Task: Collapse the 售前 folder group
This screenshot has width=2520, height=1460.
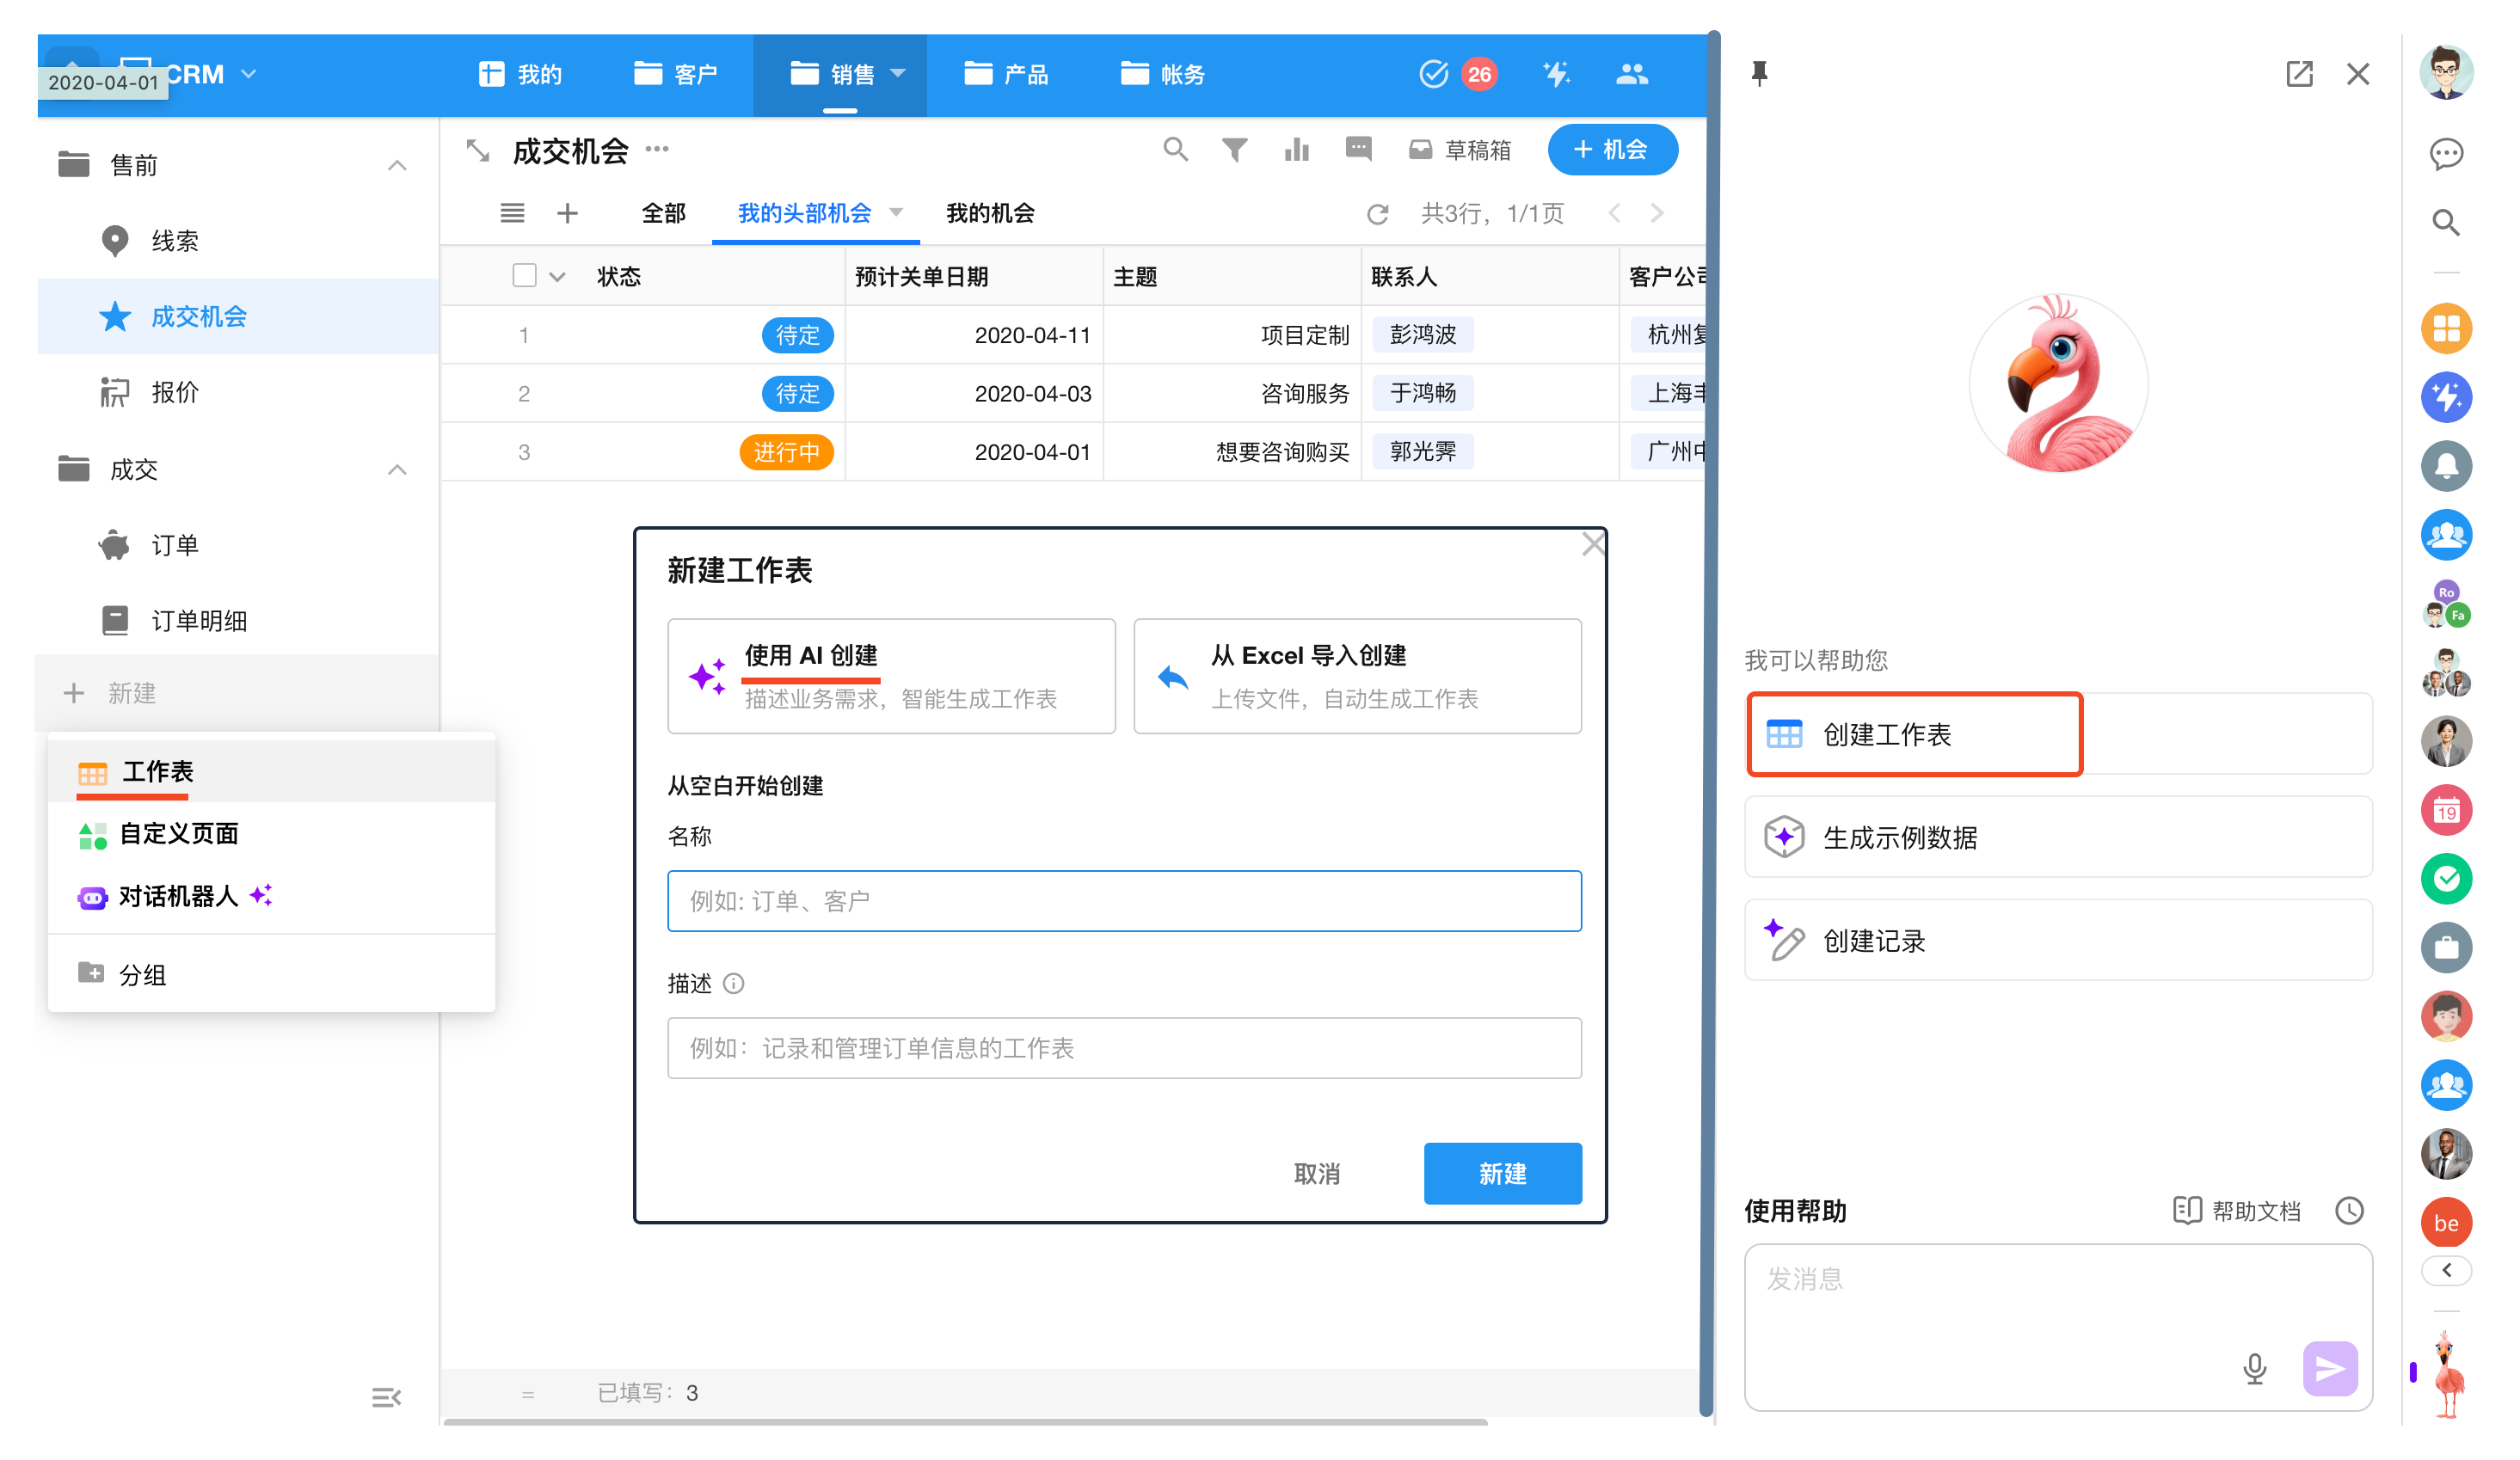Action: (x=397, y=165)
